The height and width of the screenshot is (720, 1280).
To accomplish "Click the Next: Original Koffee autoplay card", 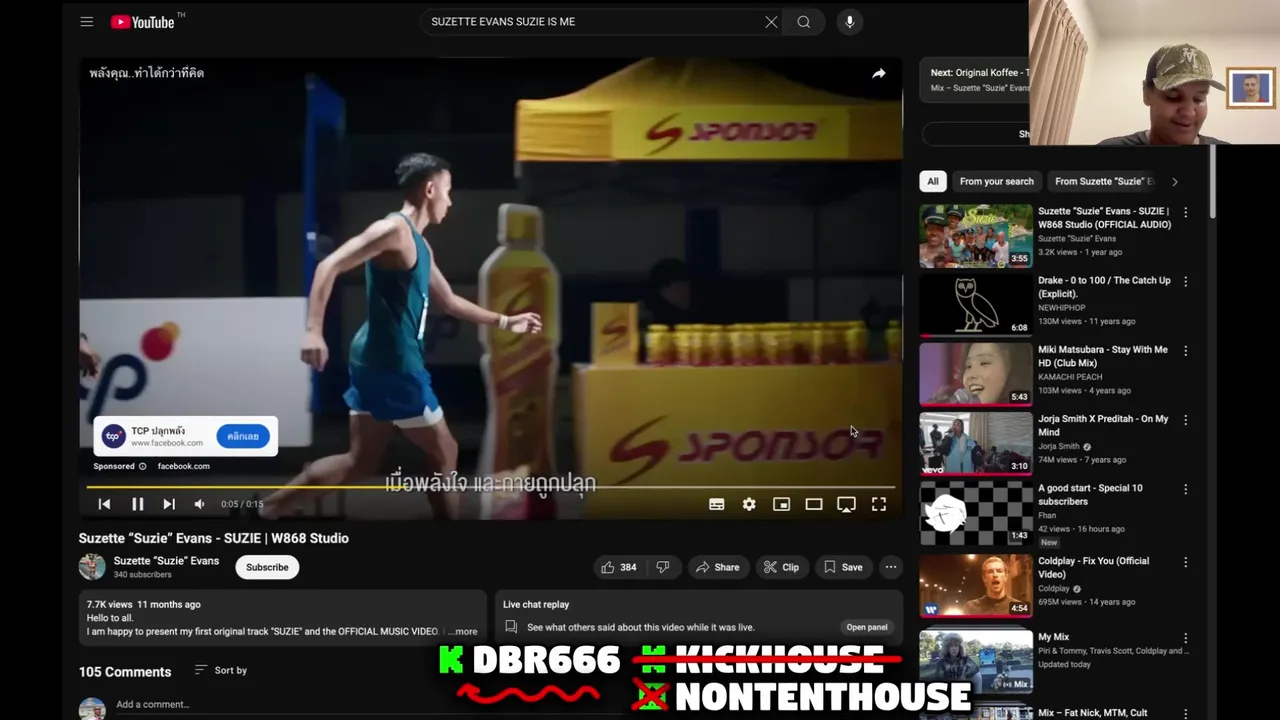I will (975, 80).
